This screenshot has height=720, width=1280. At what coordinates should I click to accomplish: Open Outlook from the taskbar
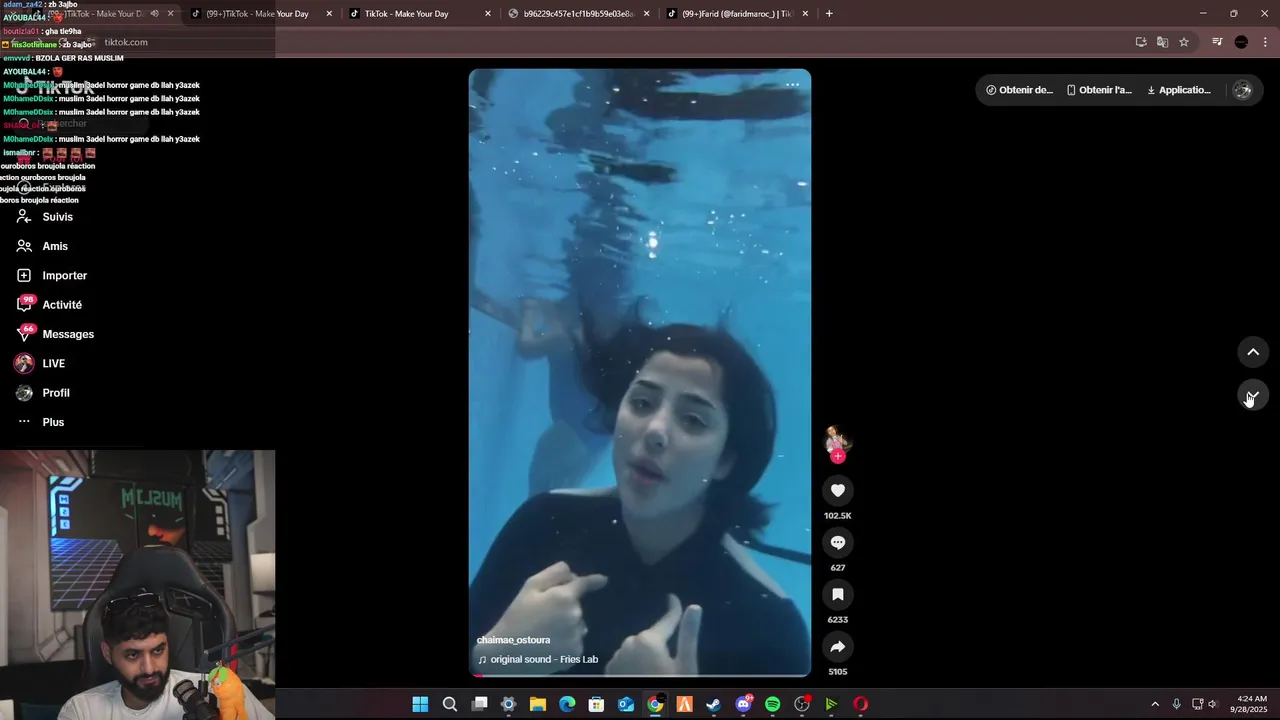pos(626,704)
